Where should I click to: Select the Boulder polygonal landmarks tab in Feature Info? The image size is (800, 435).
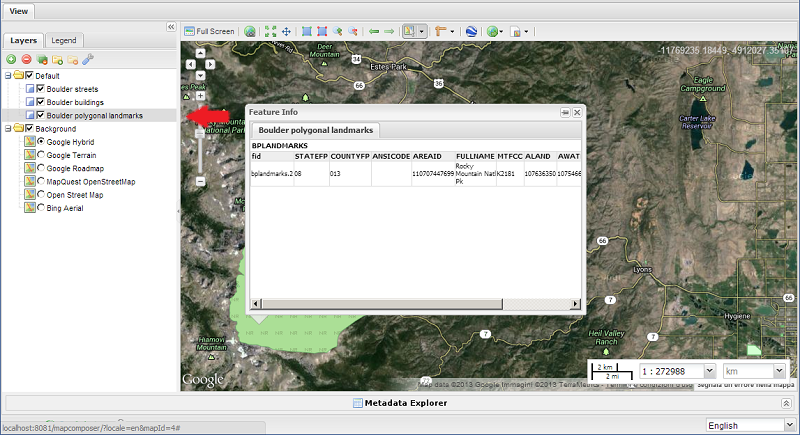point(315,130)
